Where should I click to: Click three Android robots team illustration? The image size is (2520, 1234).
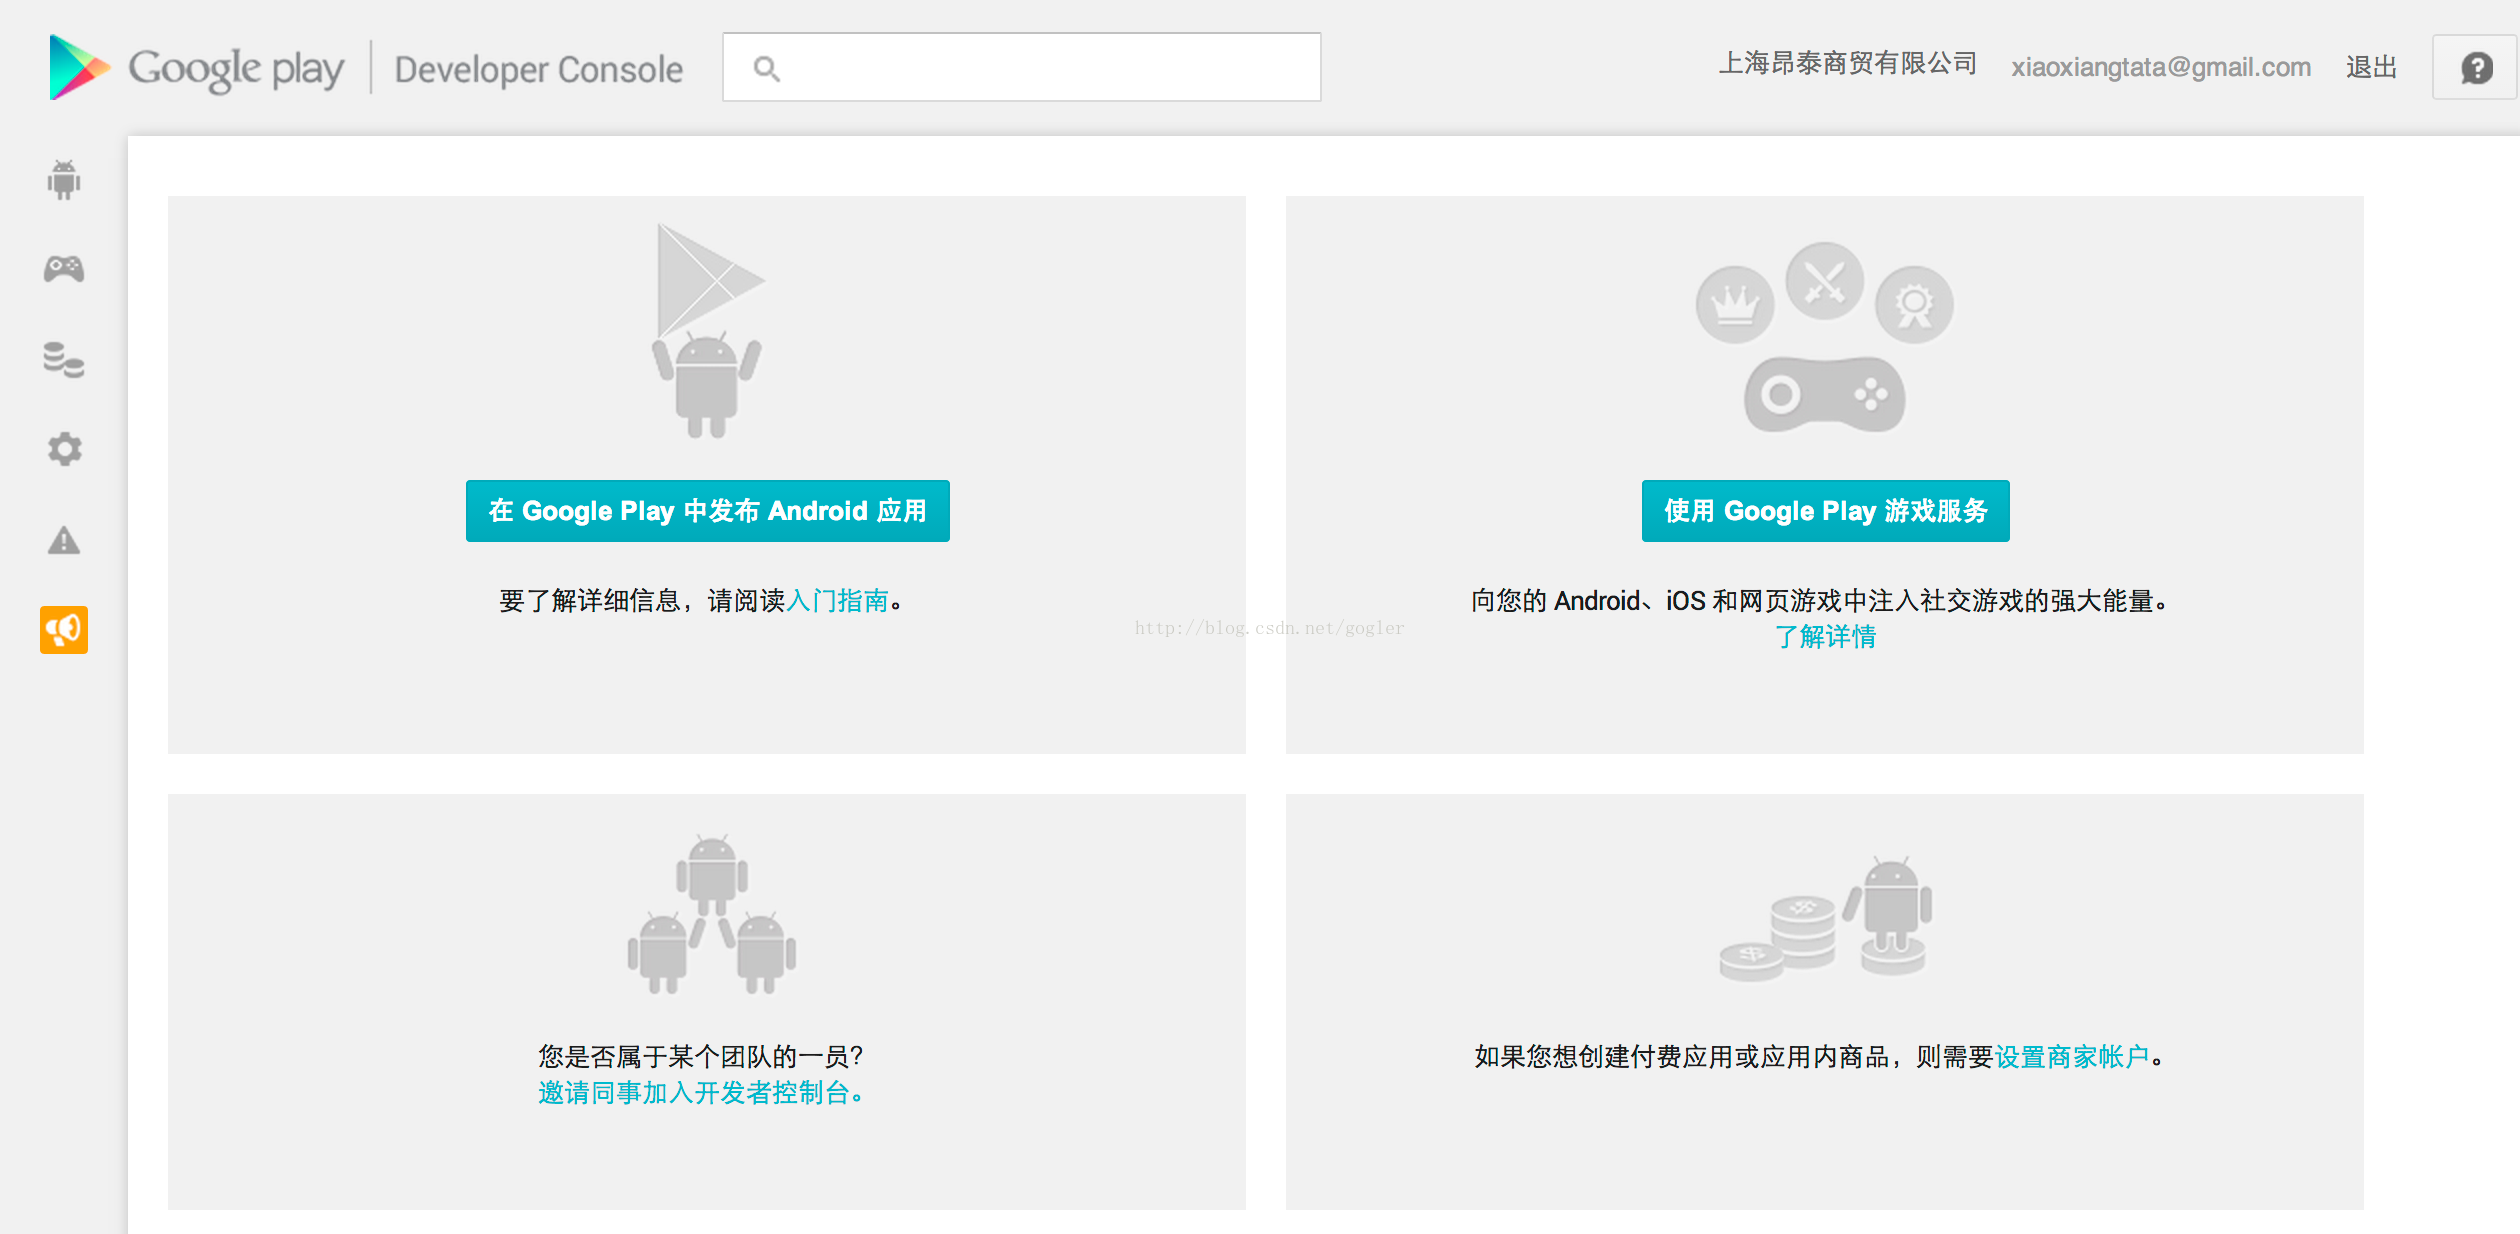coord(711,914)
